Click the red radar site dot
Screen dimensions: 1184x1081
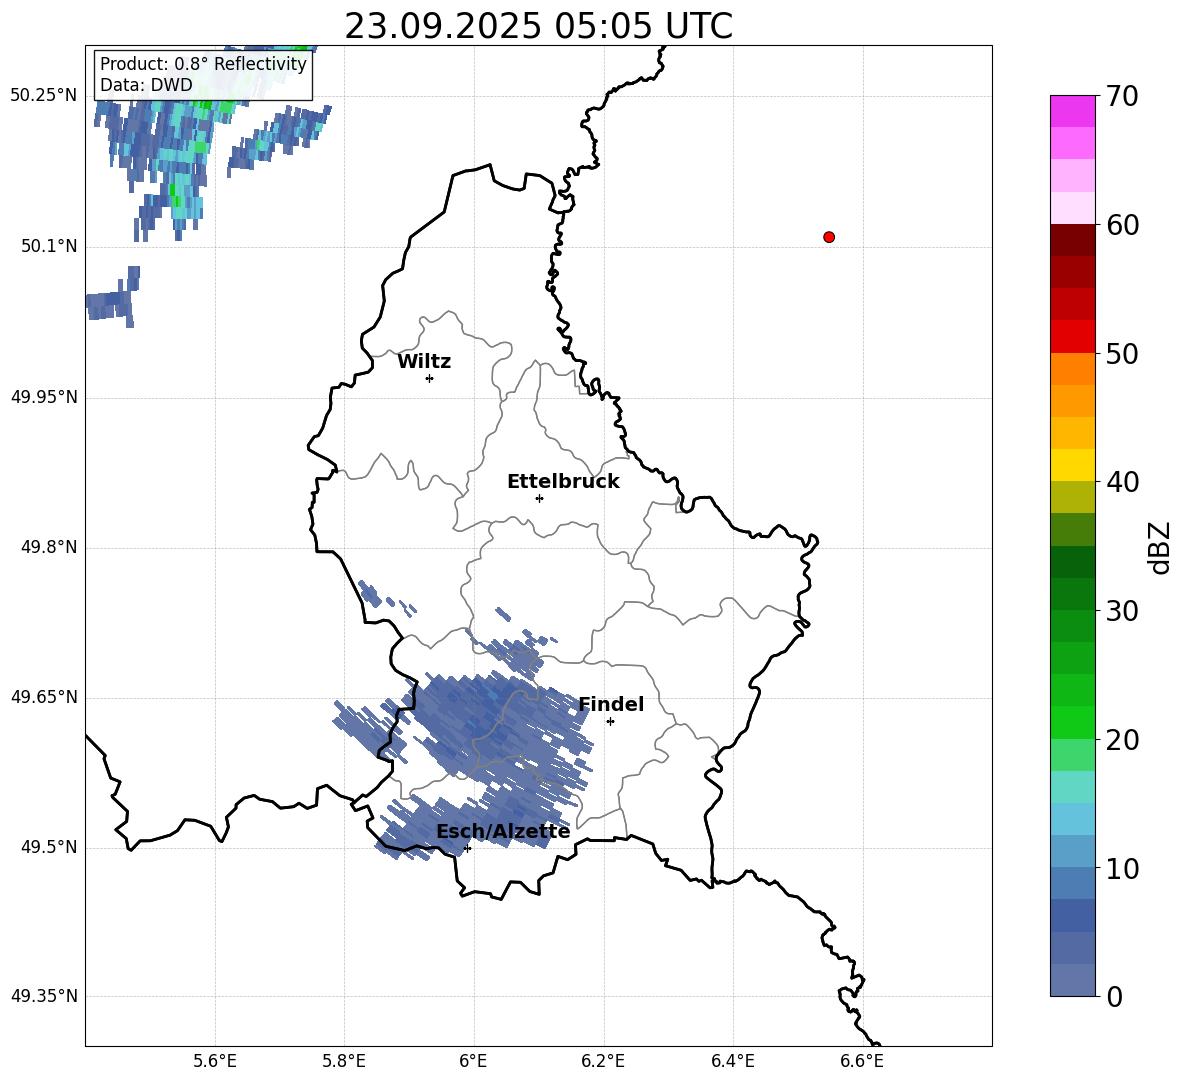click(x=829, y=237)
